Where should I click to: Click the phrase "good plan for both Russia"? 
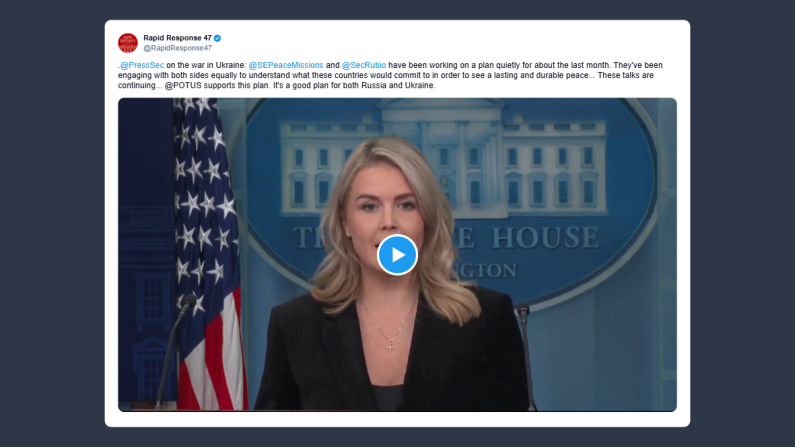339,86
